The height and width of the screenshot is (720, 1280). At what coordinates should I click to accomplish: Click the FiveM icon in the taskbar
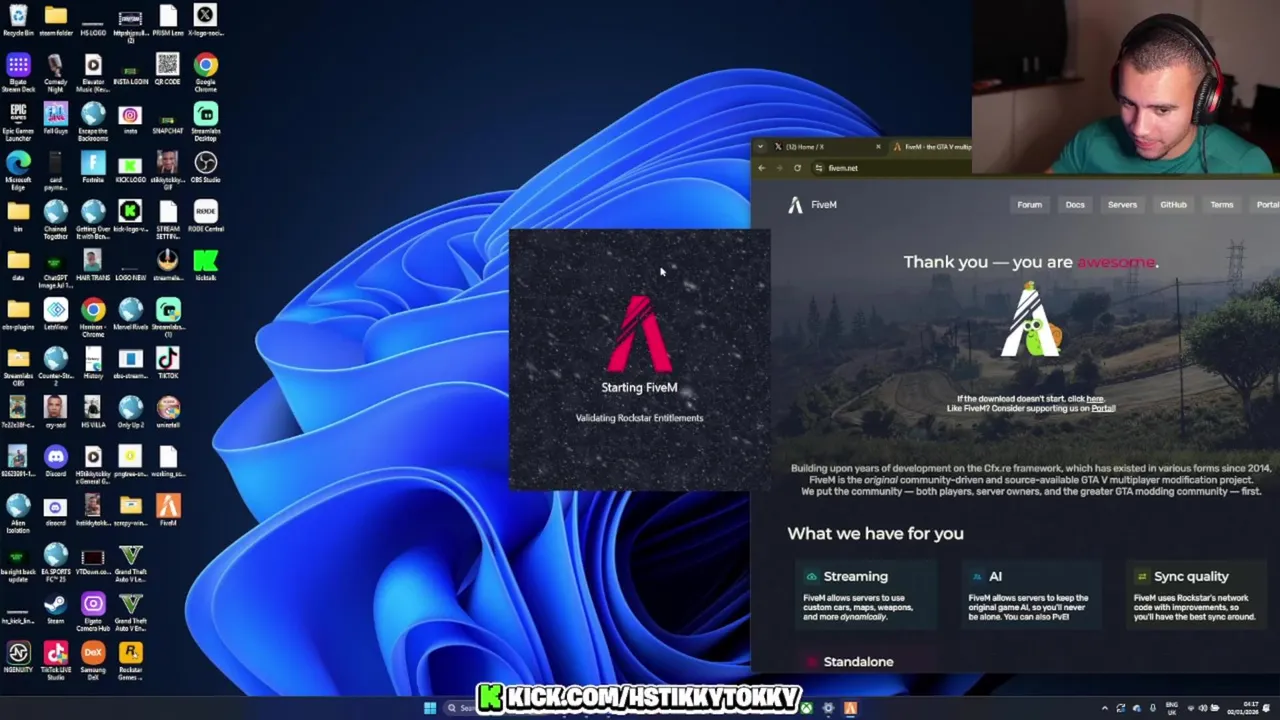(850, 708)
